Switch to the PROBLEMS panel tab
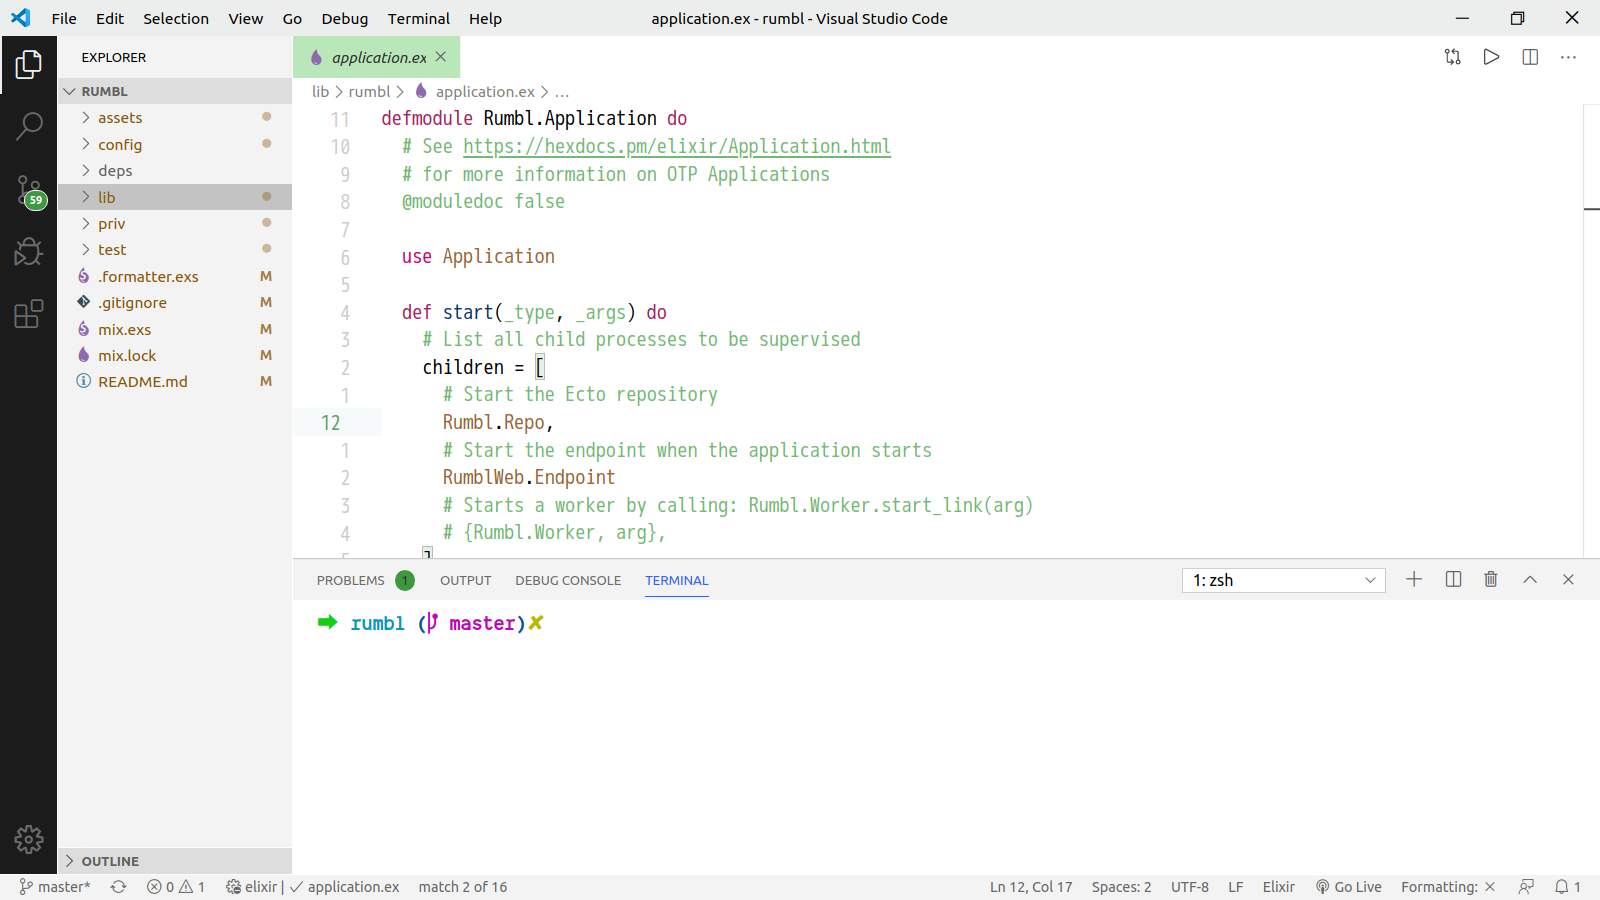The width and height of the screenshot is (1600, 900). coord(365,580)
